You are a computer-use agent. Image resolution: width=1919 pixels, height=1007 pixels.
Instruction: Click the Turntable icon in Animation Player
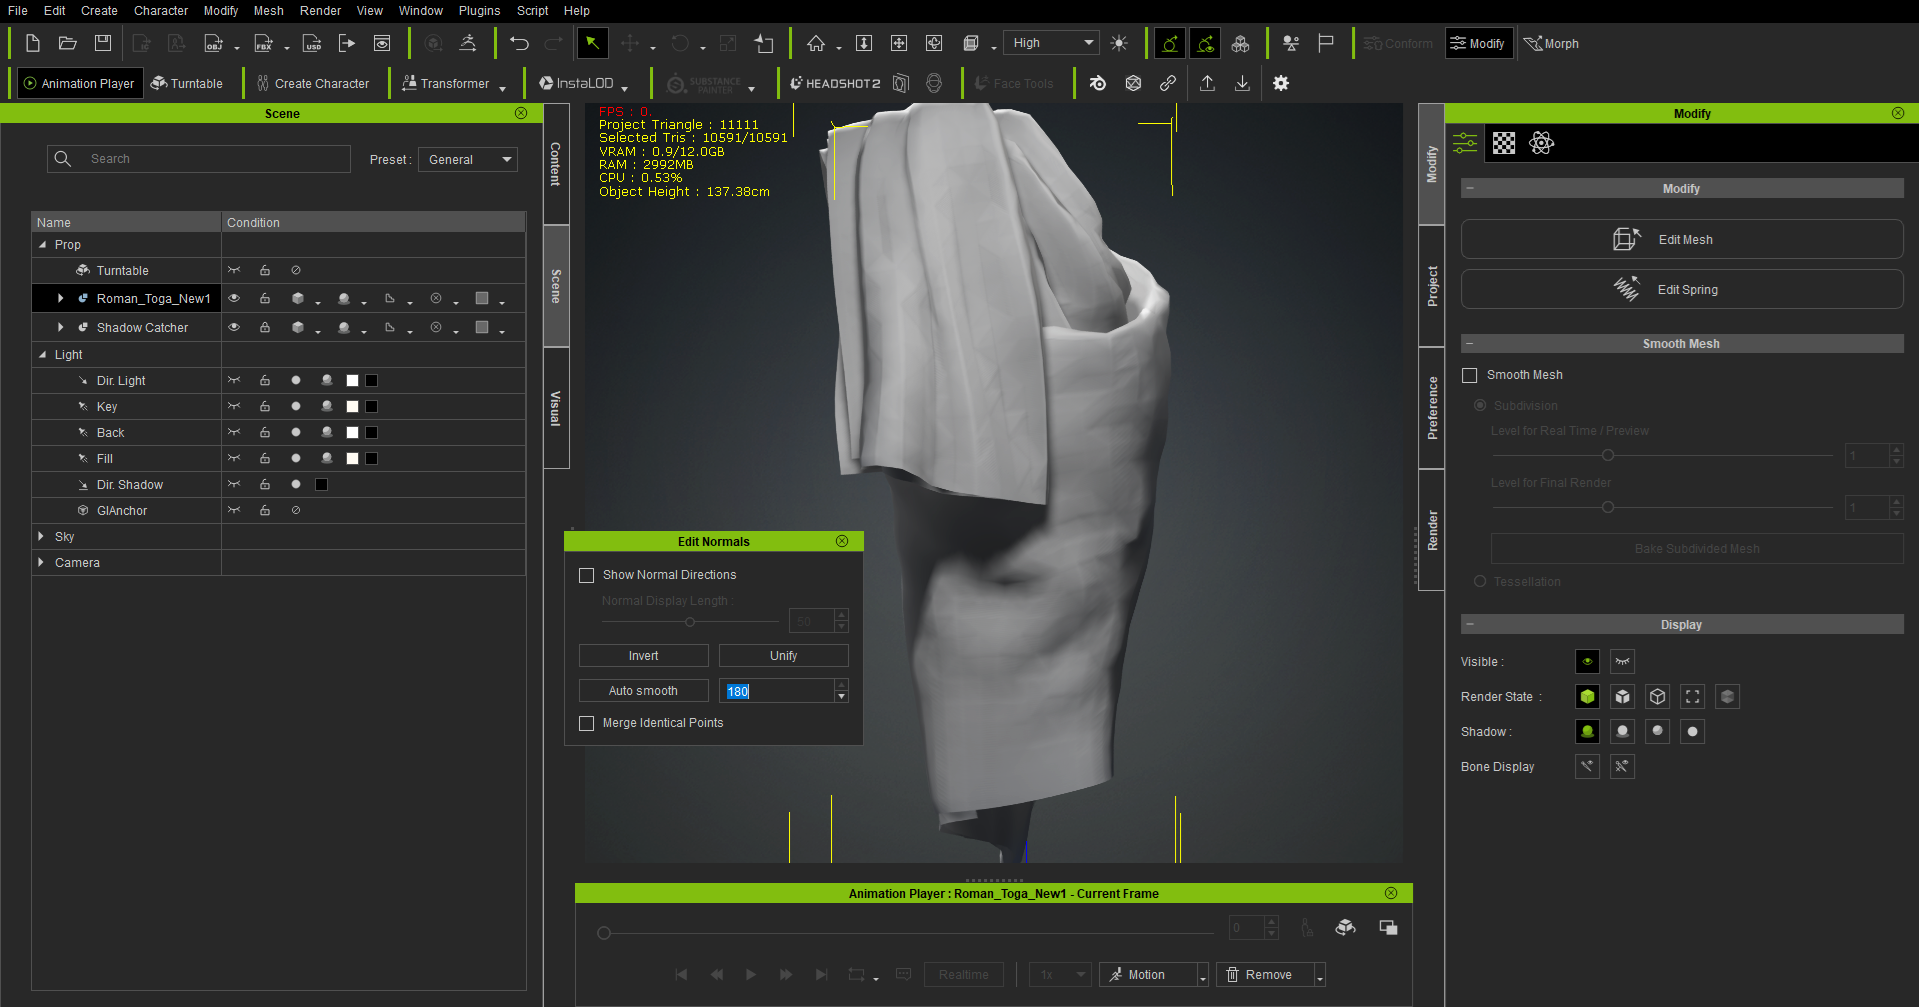[x=1345, y=928]
